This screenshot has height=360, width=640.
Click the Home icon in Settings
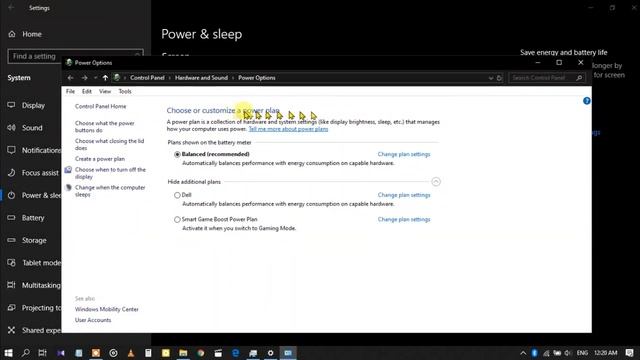(12, 34)
